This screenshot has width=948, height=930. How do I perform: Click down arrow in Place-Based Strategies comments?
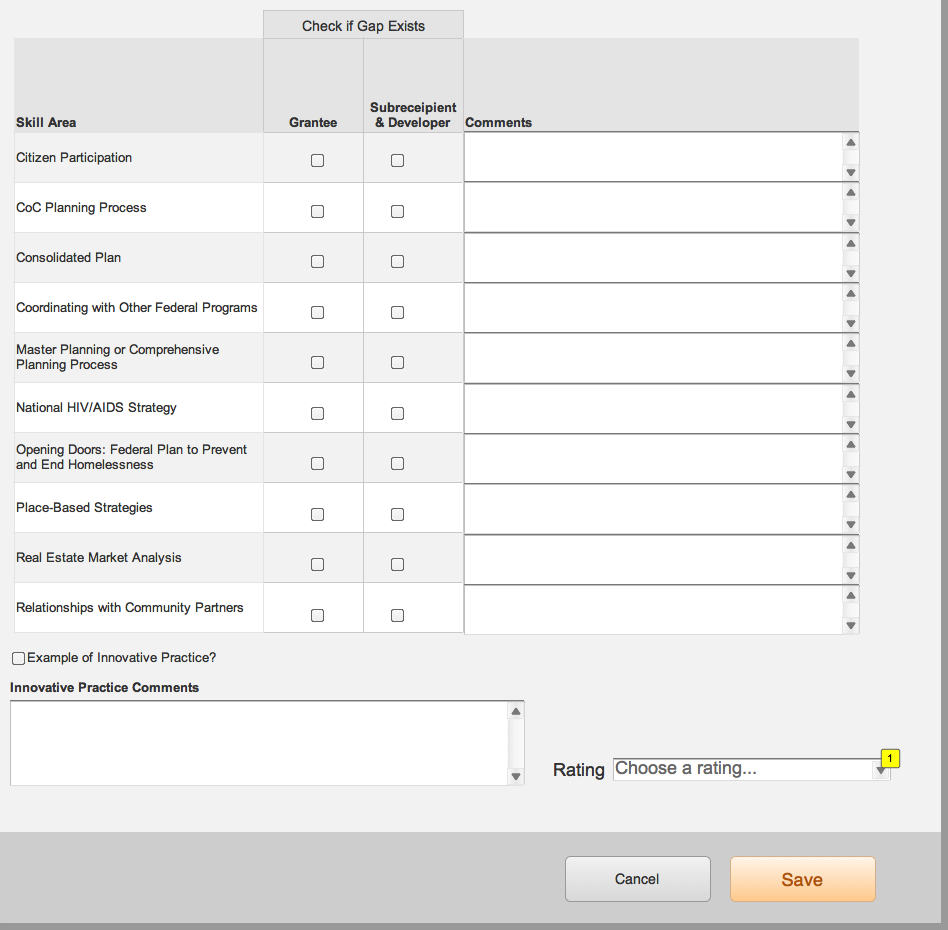coord(851,525)
